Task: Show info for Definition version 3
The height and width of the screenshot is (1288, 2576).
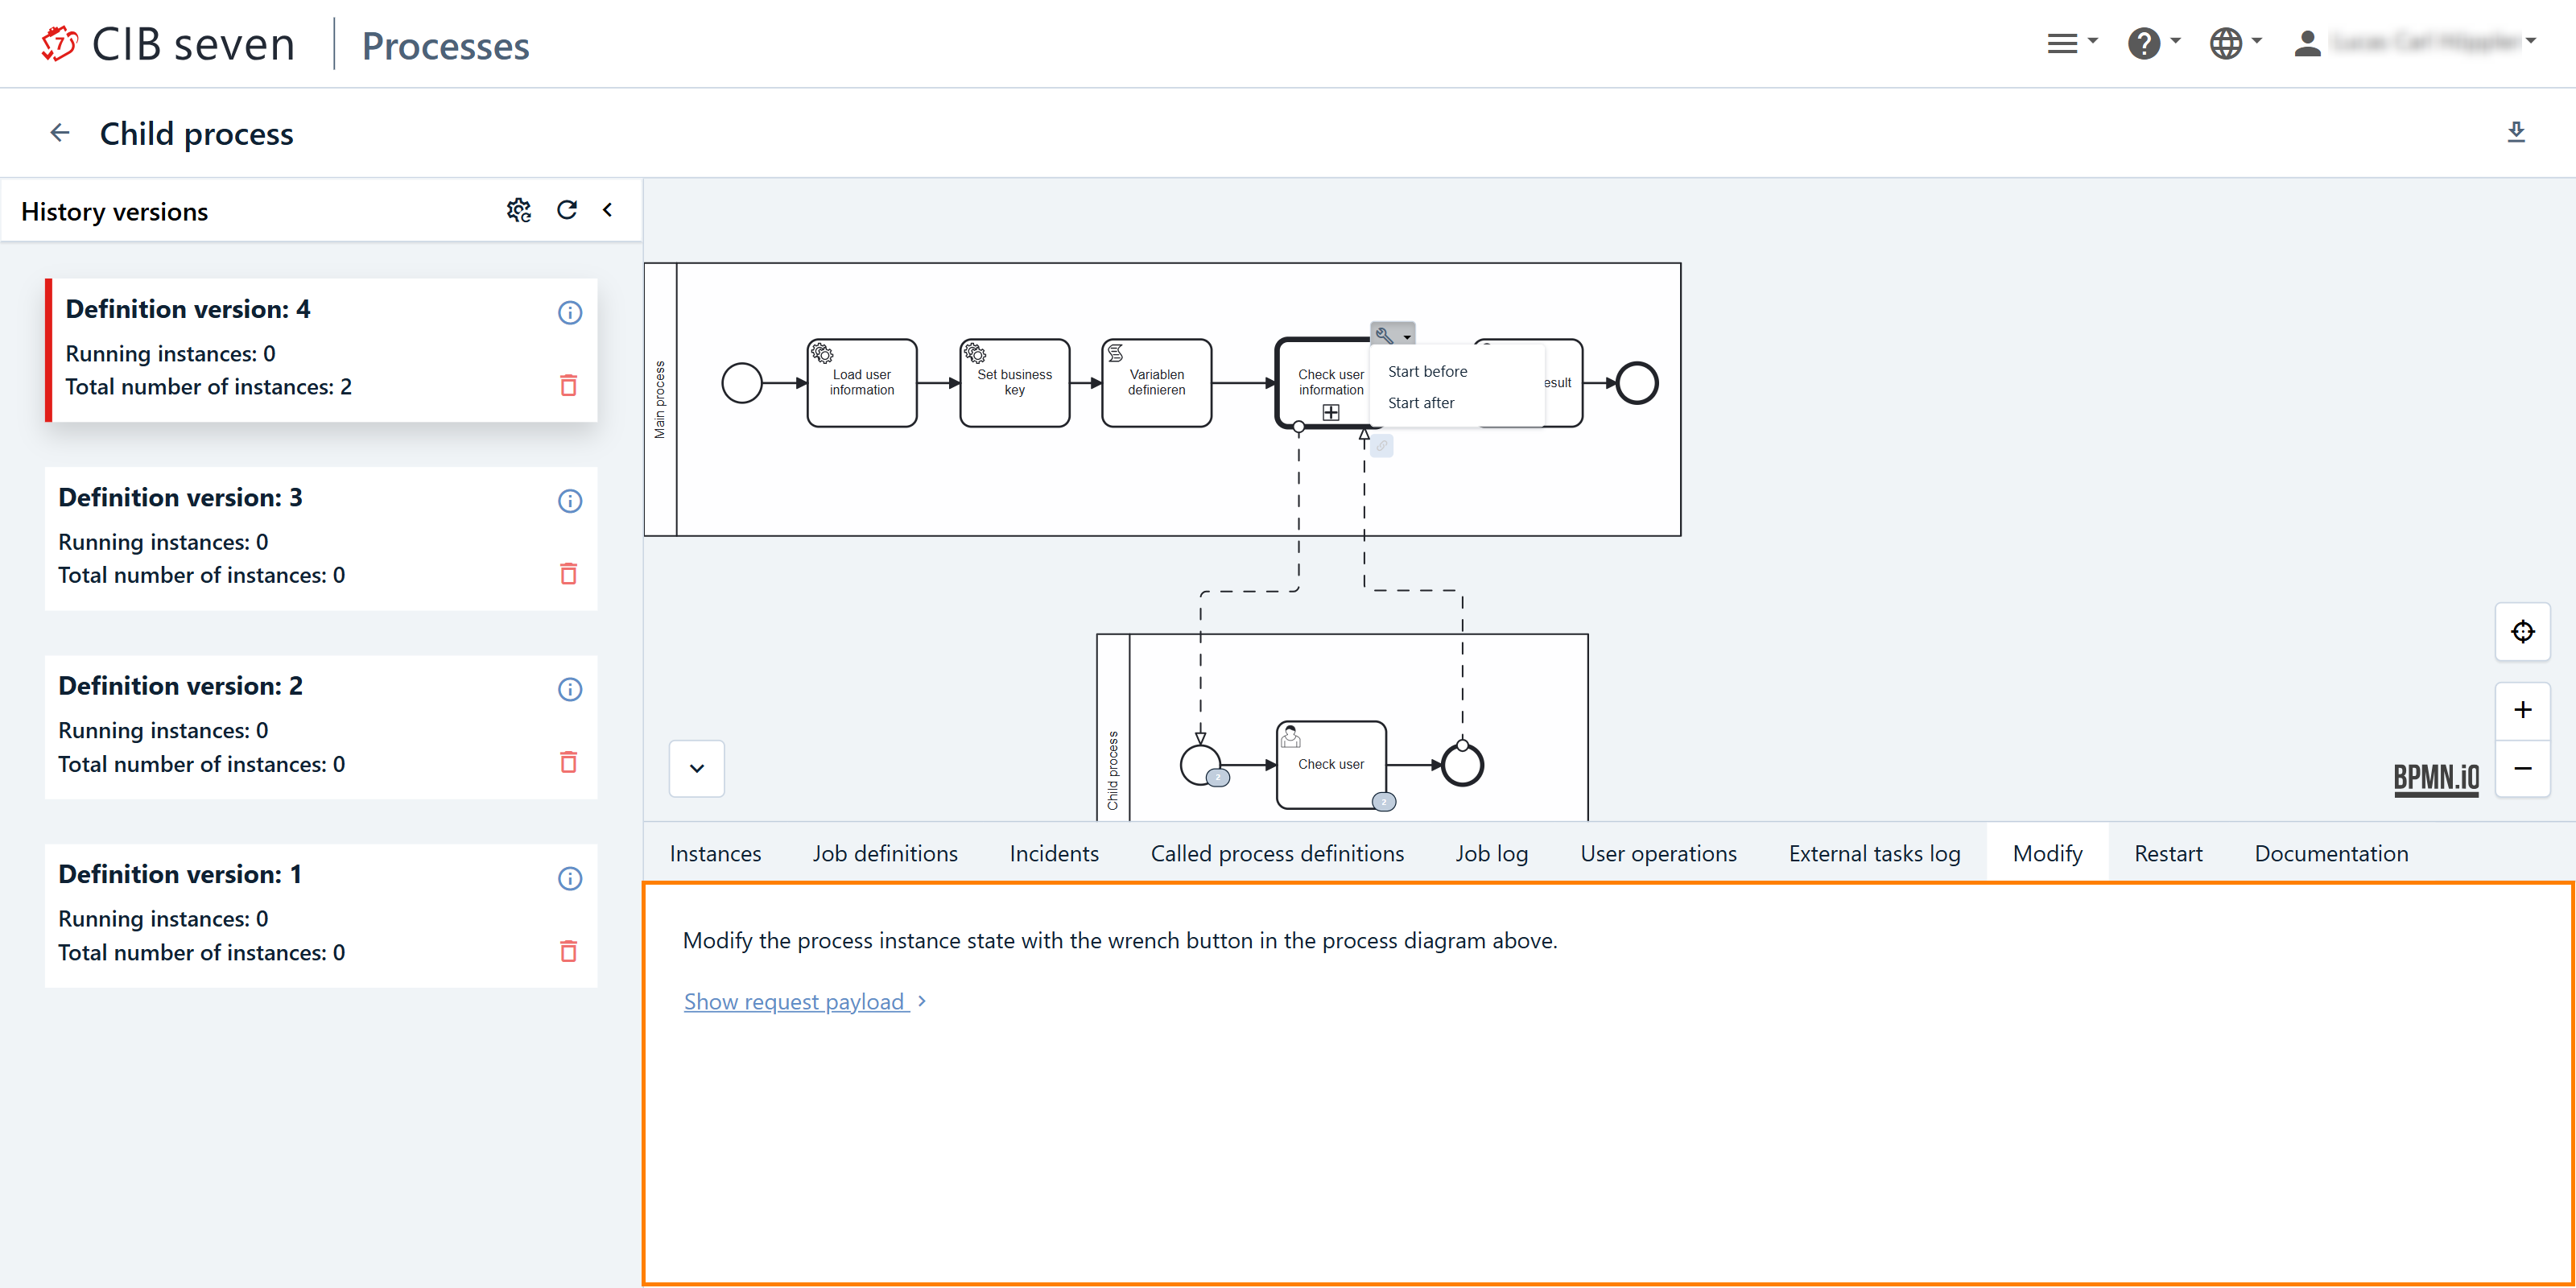Action: click(570, 501)
